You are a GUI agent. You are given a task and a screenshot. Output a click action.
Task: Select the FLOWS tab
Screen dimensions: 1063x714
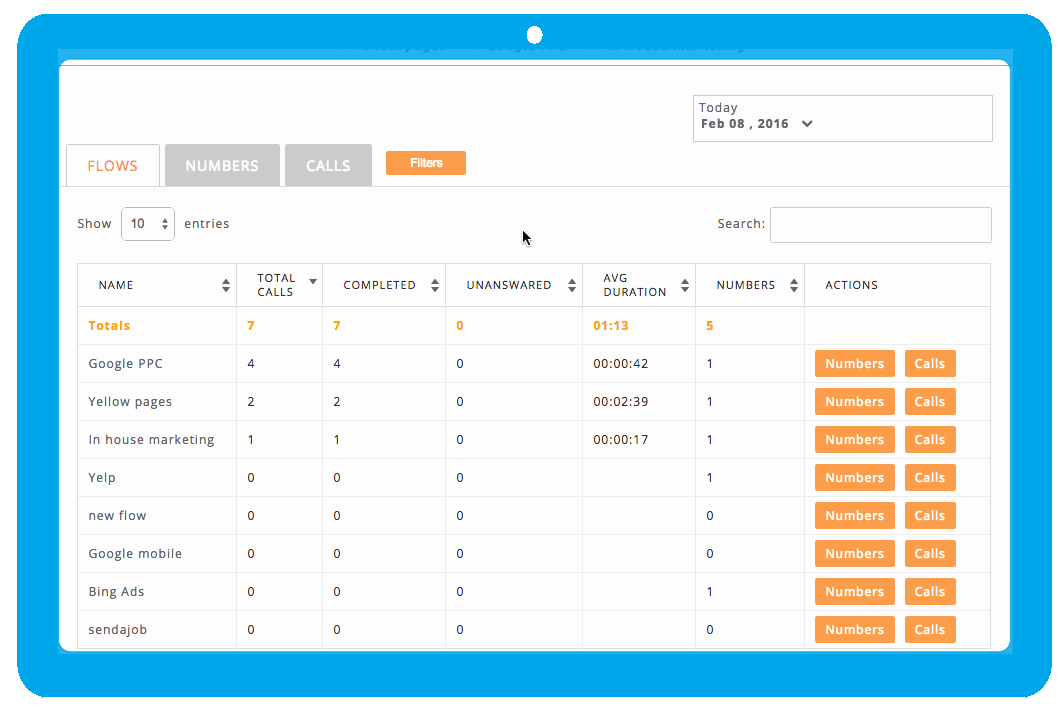click(x=112, y=165)
